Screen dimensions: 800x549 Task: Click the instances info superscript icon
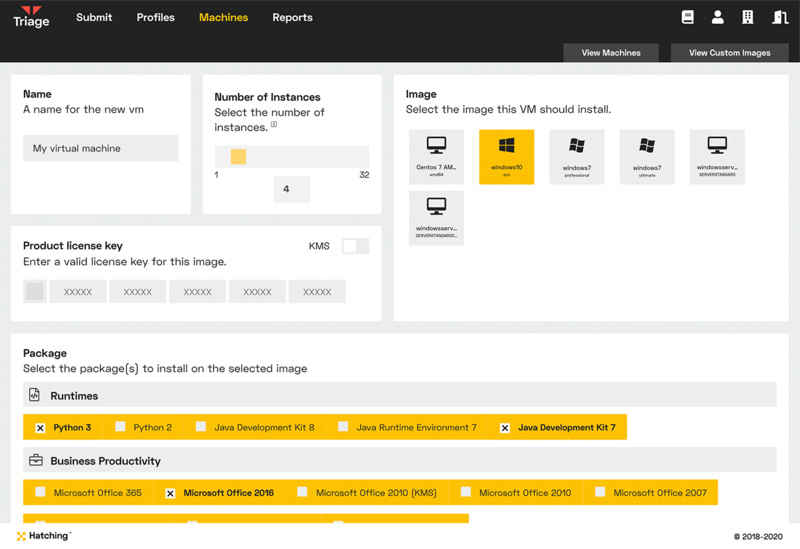click(274, 124)
